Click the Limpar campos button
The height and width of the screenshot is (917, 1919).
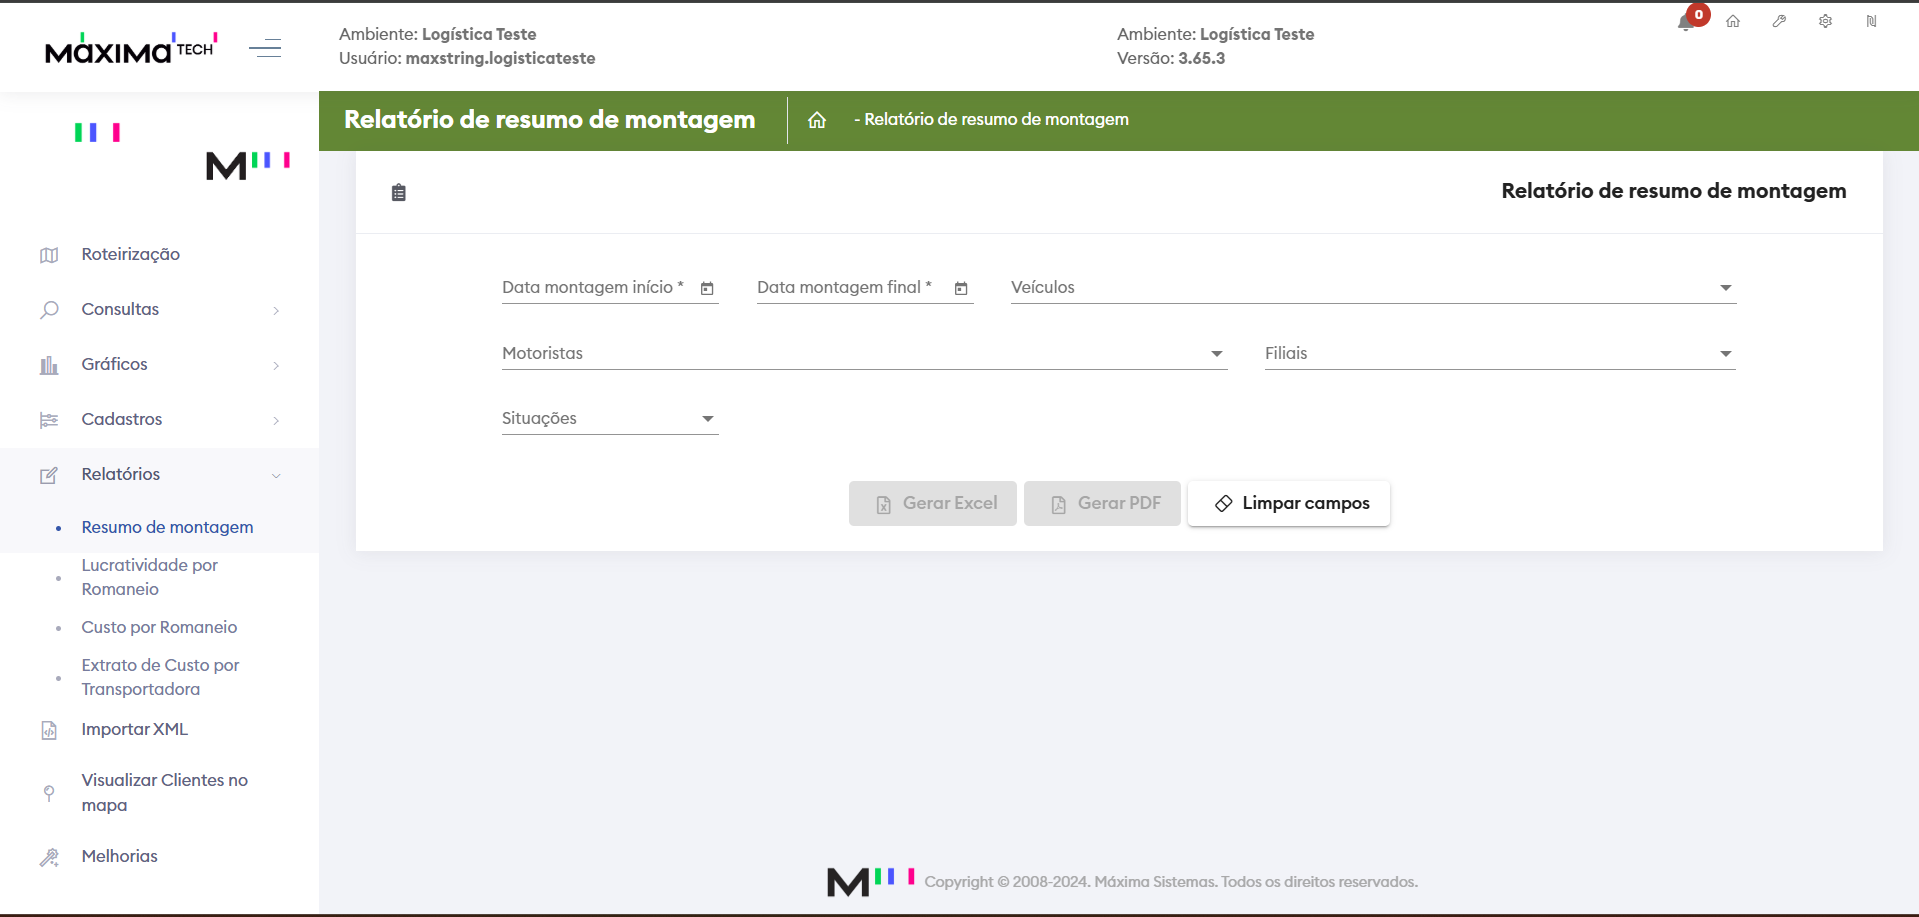[x=1289, y=504]
